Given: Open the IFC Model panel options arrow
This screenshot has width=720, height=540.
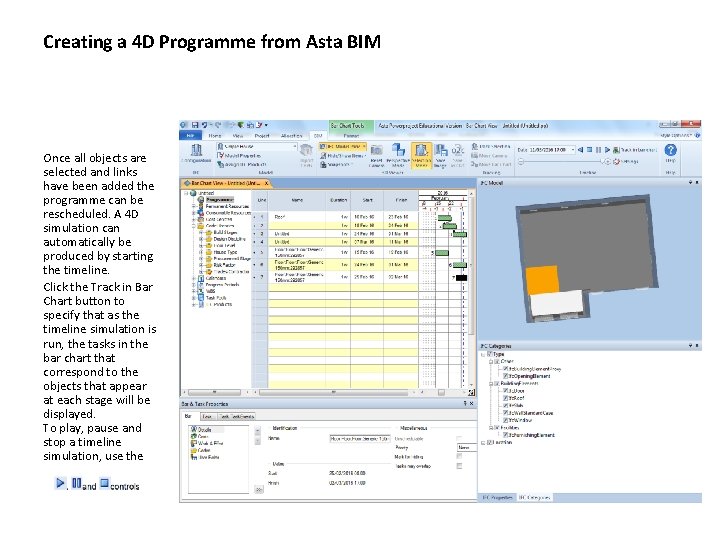Looking at the screenshot, I should click(x=690, y=182).
